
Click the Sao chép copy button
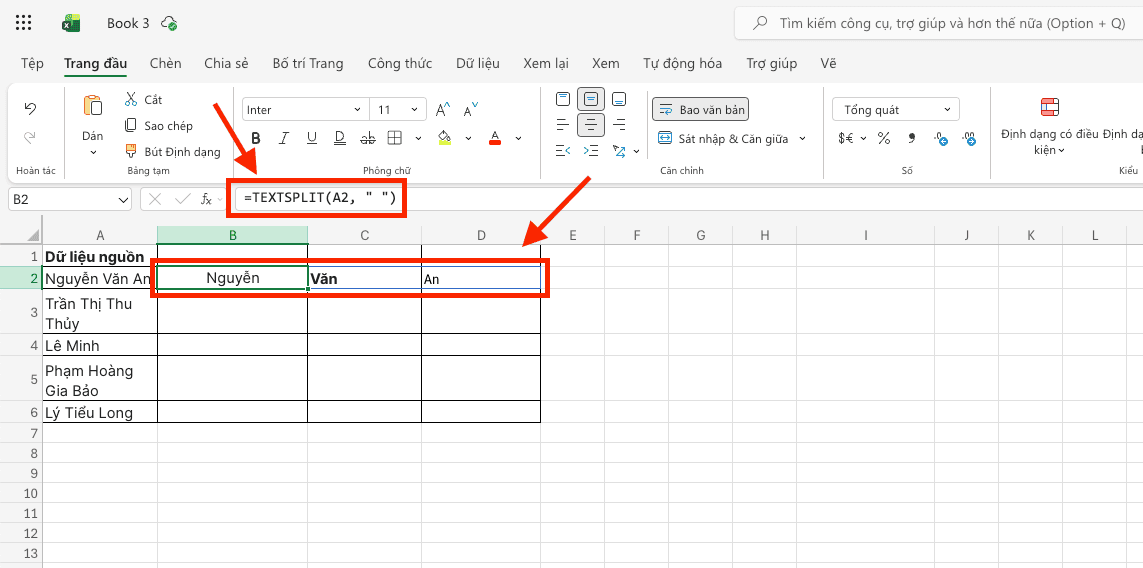159,126
